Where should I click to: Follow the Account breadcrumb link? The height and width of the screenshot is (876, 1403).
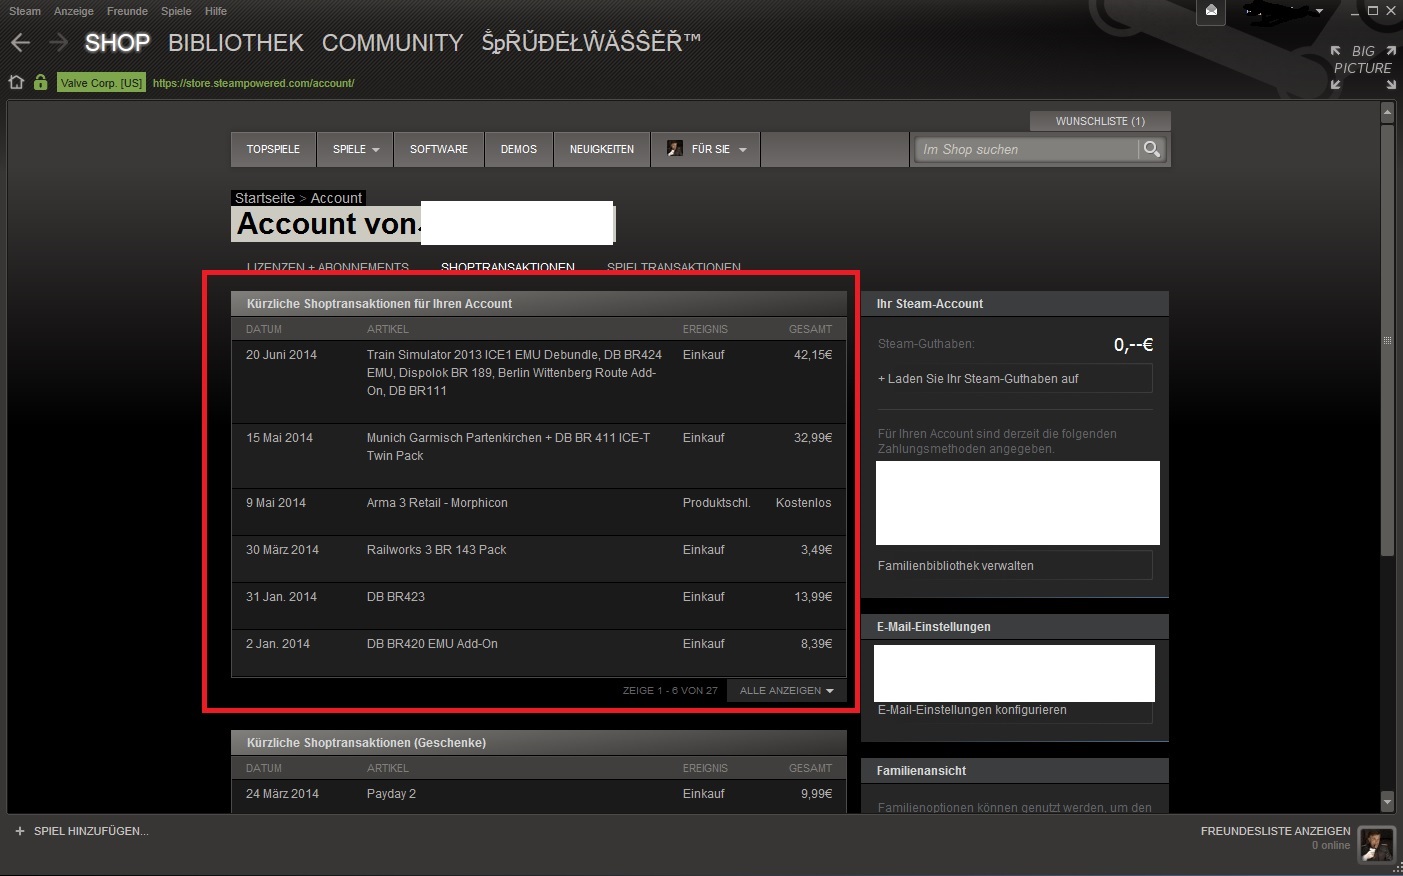tap(336, 198)
